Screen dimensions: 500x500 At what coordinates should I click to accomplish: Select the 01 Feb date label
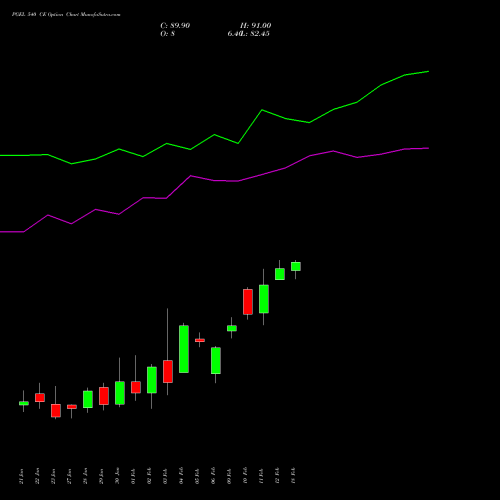134,476
